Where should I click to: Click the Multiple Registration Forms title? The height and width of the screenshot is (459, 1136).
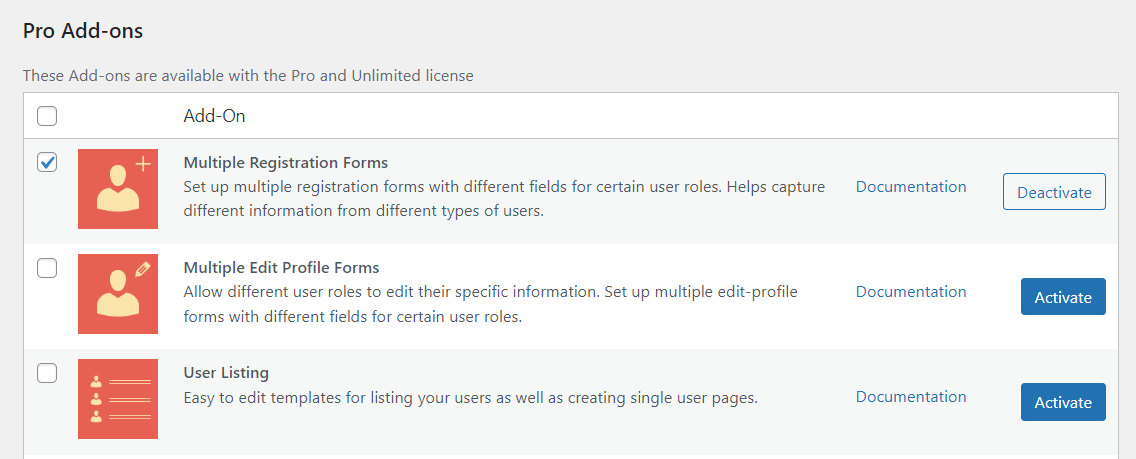pyautogui.click(x=286, y=162)
